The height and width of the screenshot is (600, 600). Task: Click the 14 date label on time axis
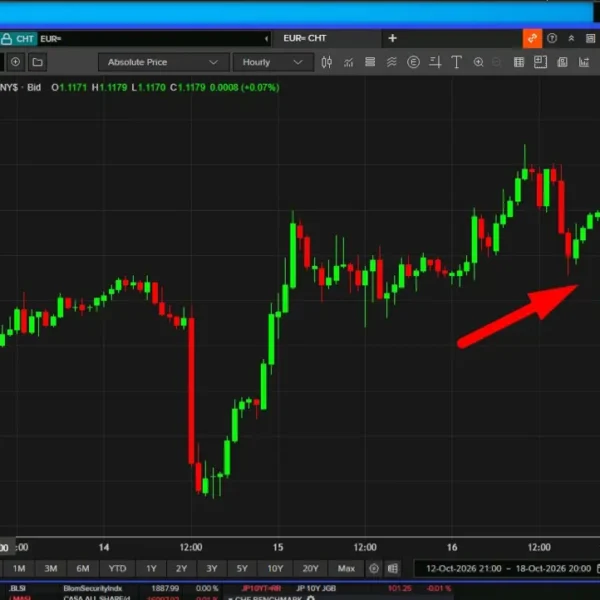point(104,547)
